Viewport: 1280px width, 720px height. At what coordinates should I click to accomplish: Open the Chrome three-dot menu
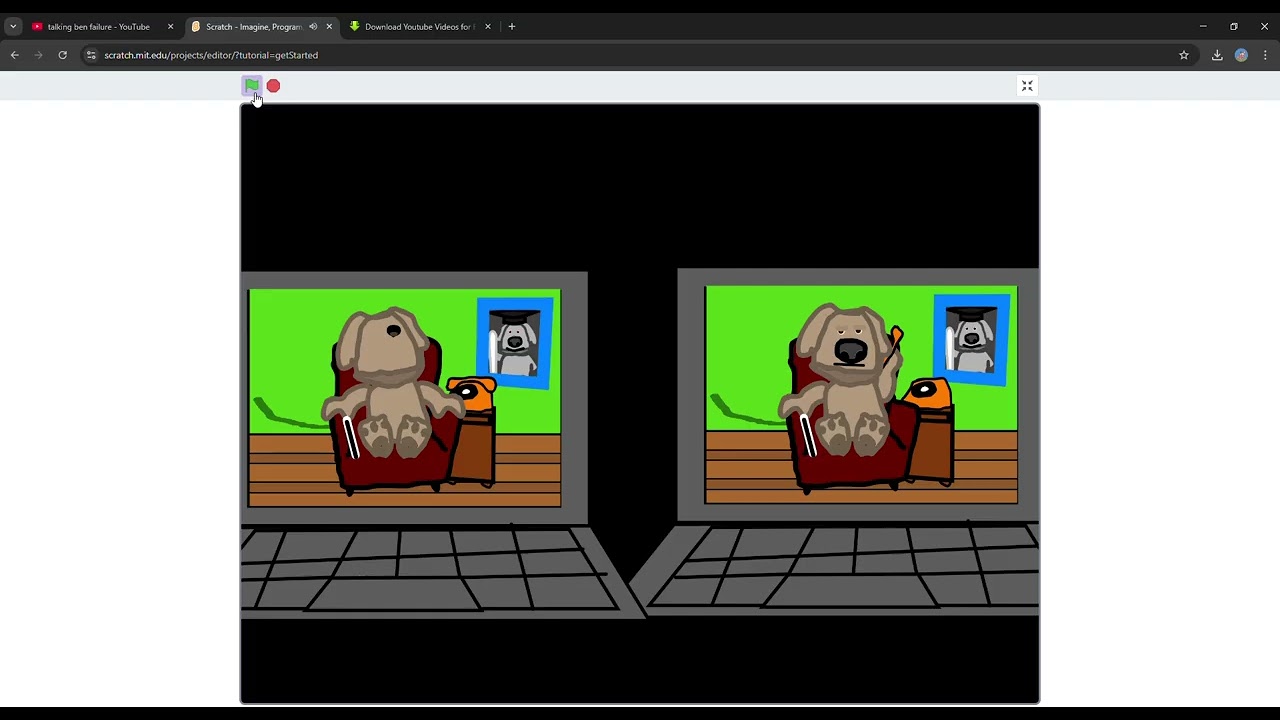pyautogui.click(x=1265, y=55)
